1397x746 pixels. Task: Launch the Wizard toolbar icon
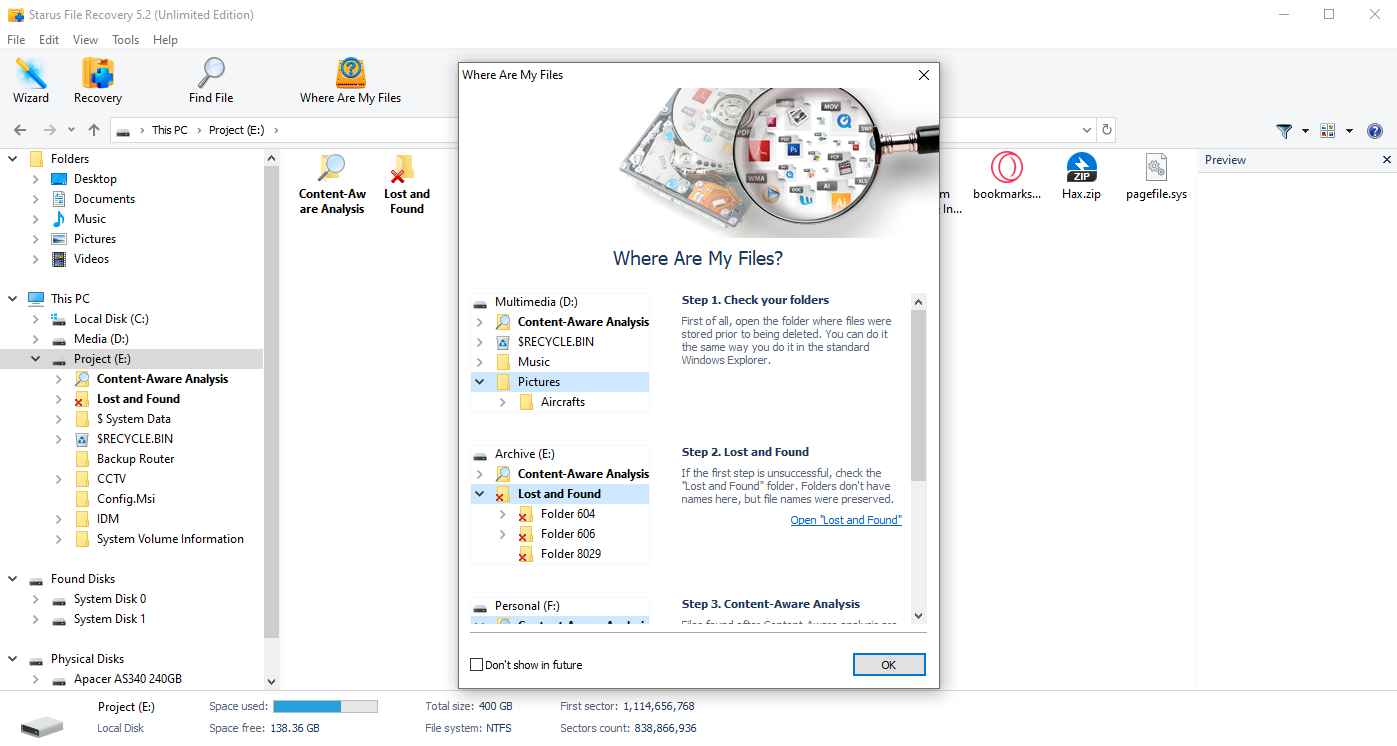click(31, 80)
